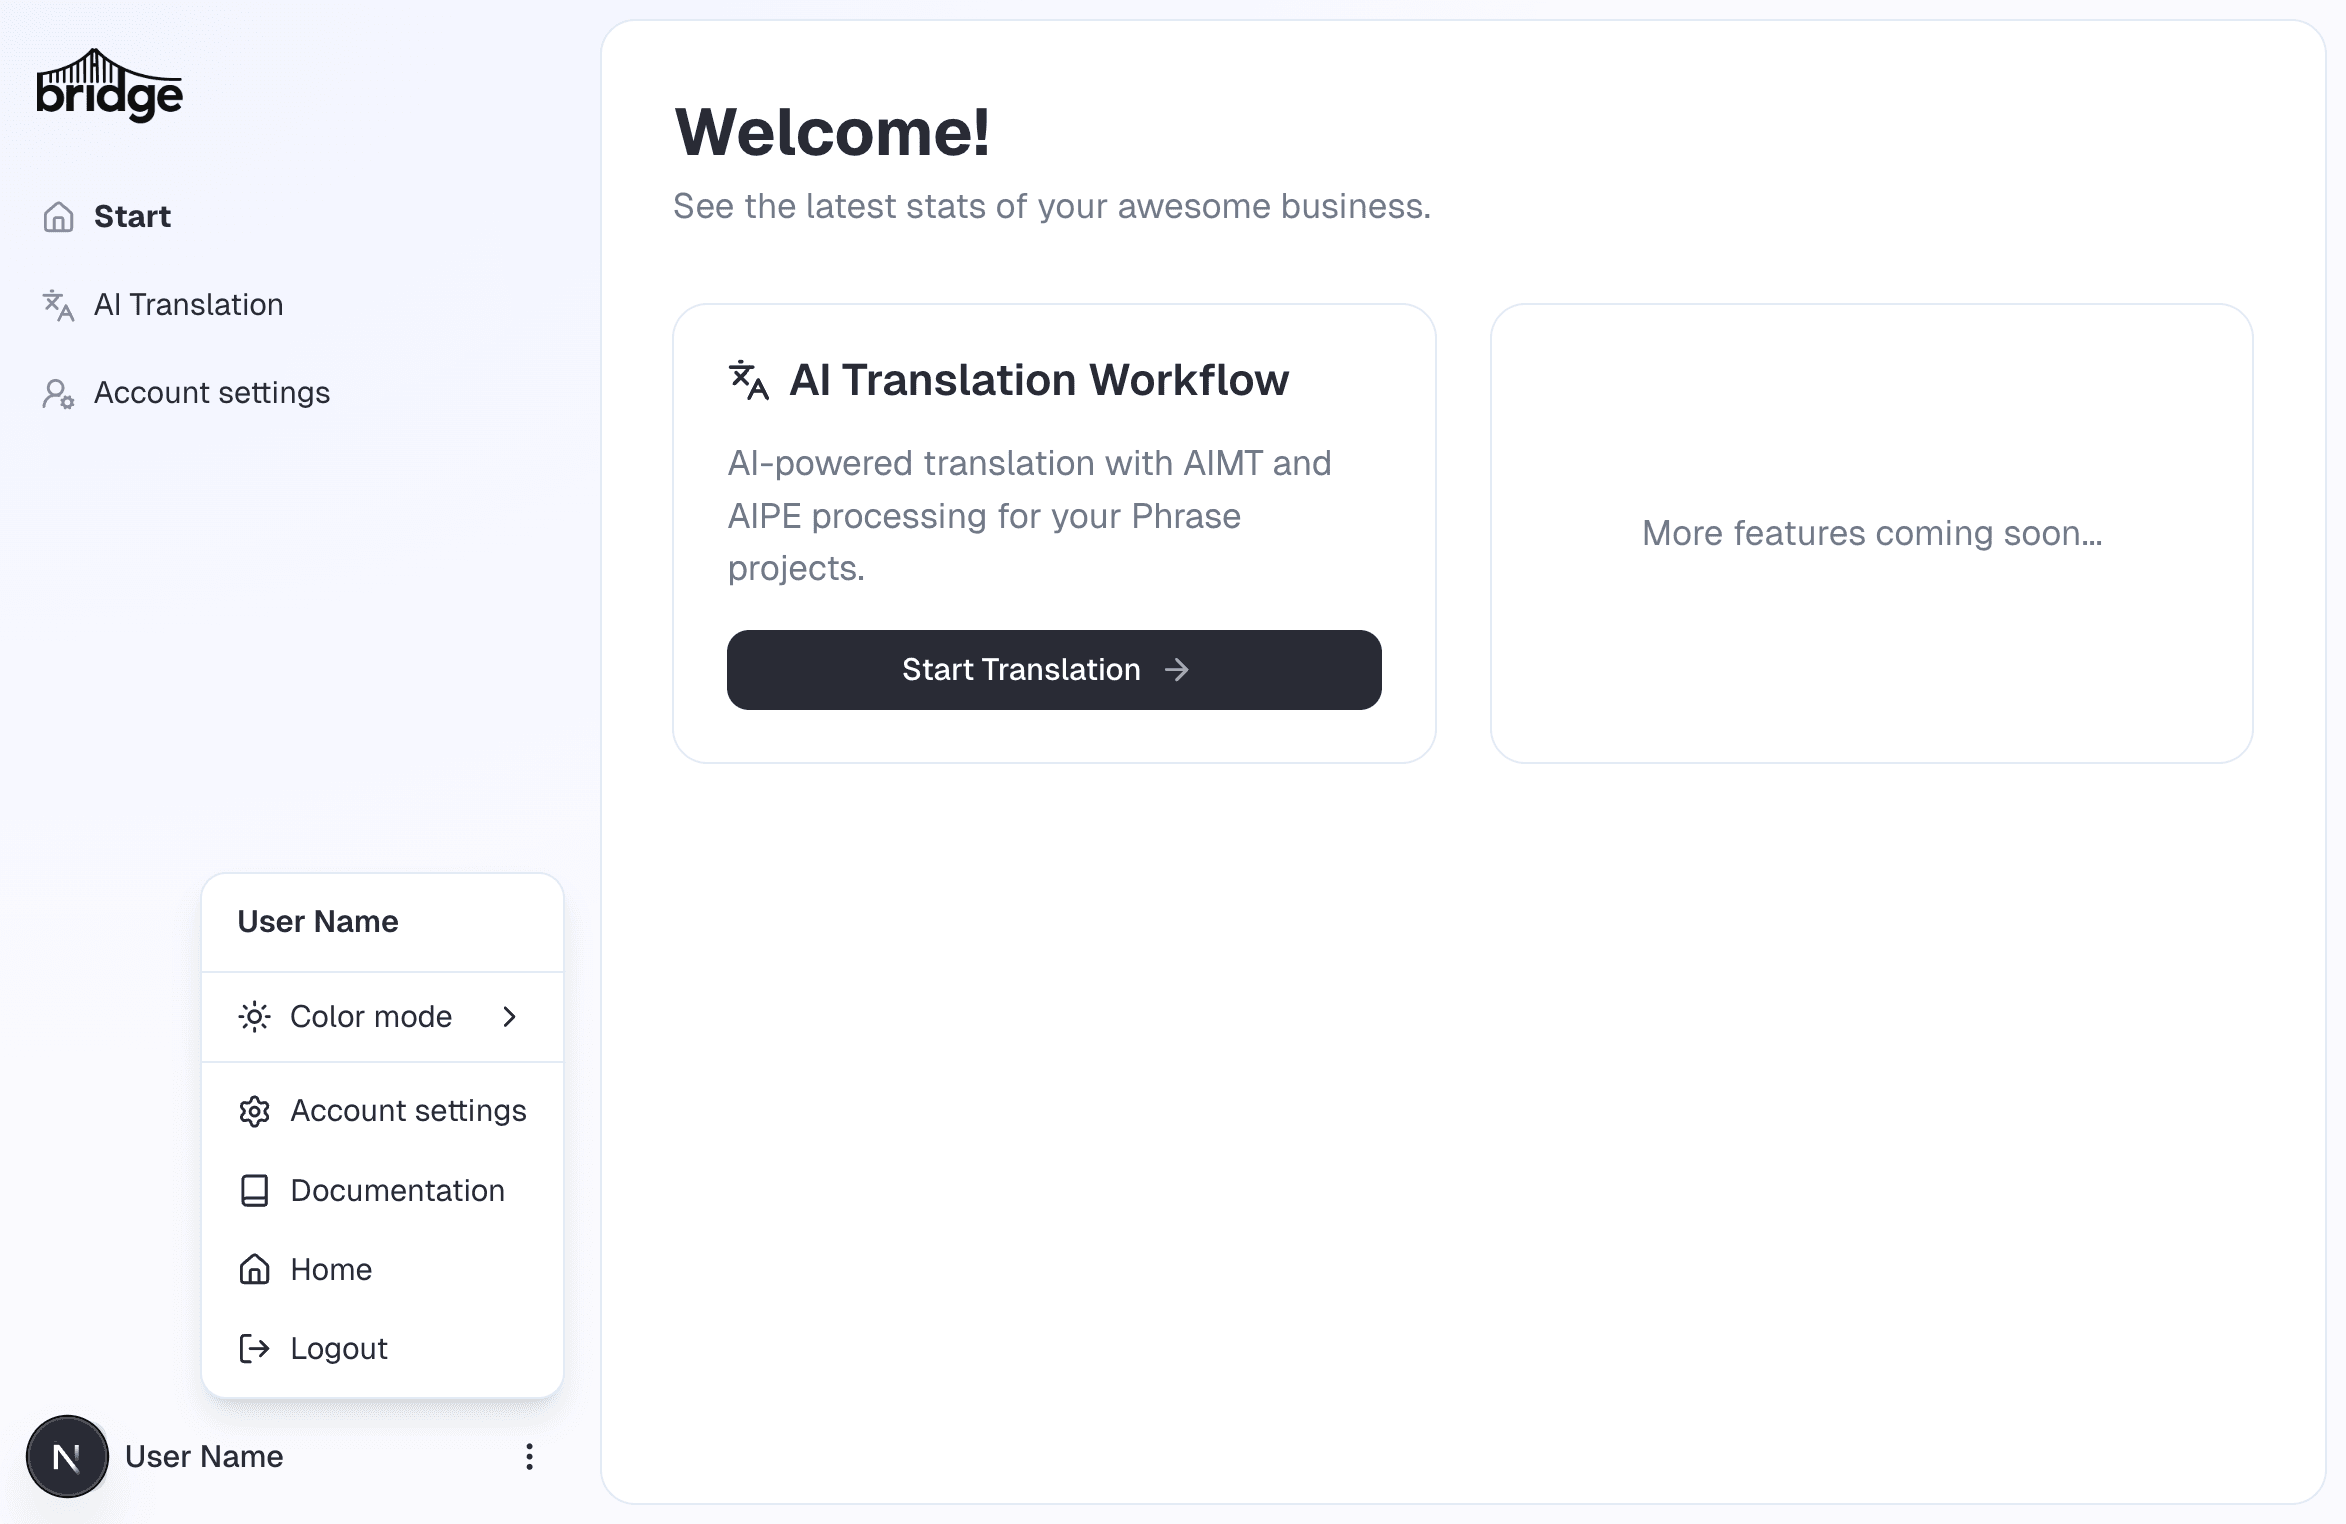Click the gear icon beside Account settings
This screenshot has height=1524, width=2346.
[255, 1110]
